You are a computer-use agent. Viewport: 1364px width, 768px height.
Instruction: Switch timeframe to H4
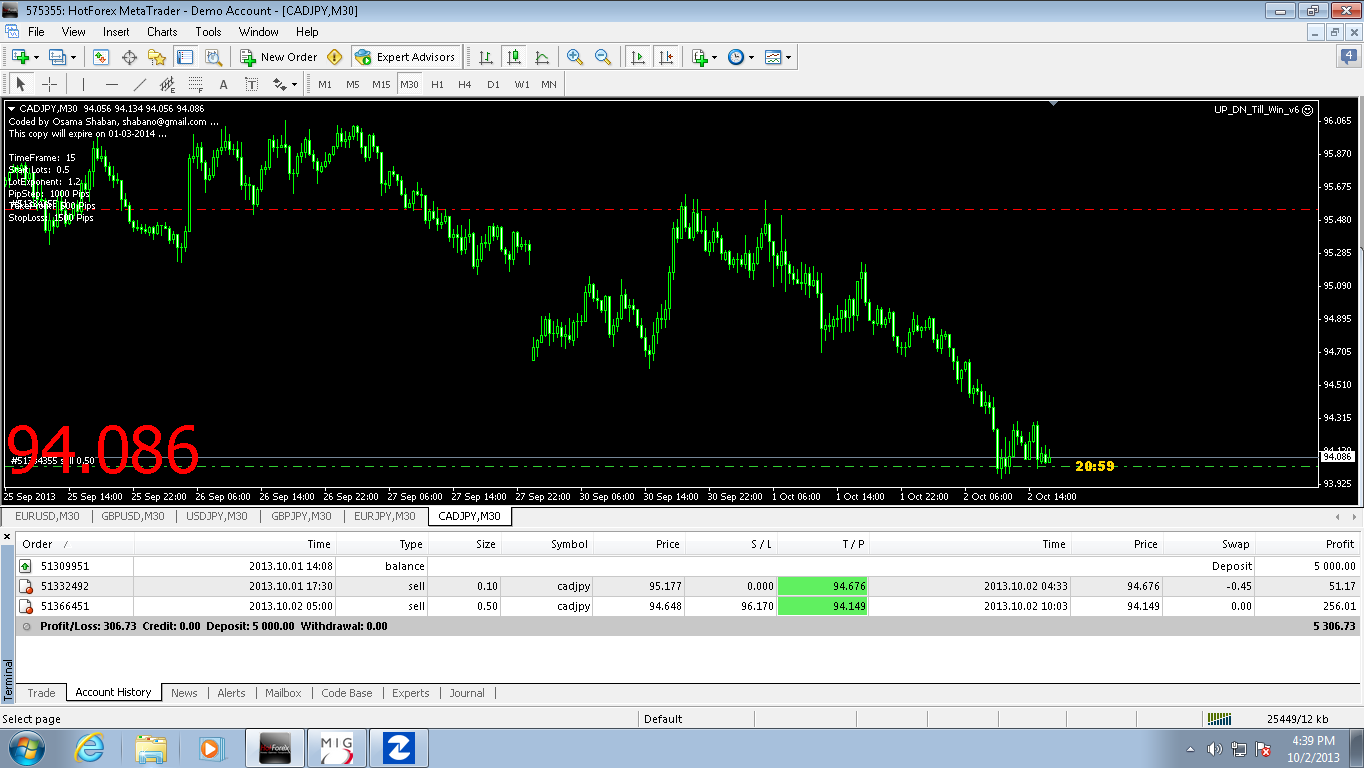pos(465,84)
